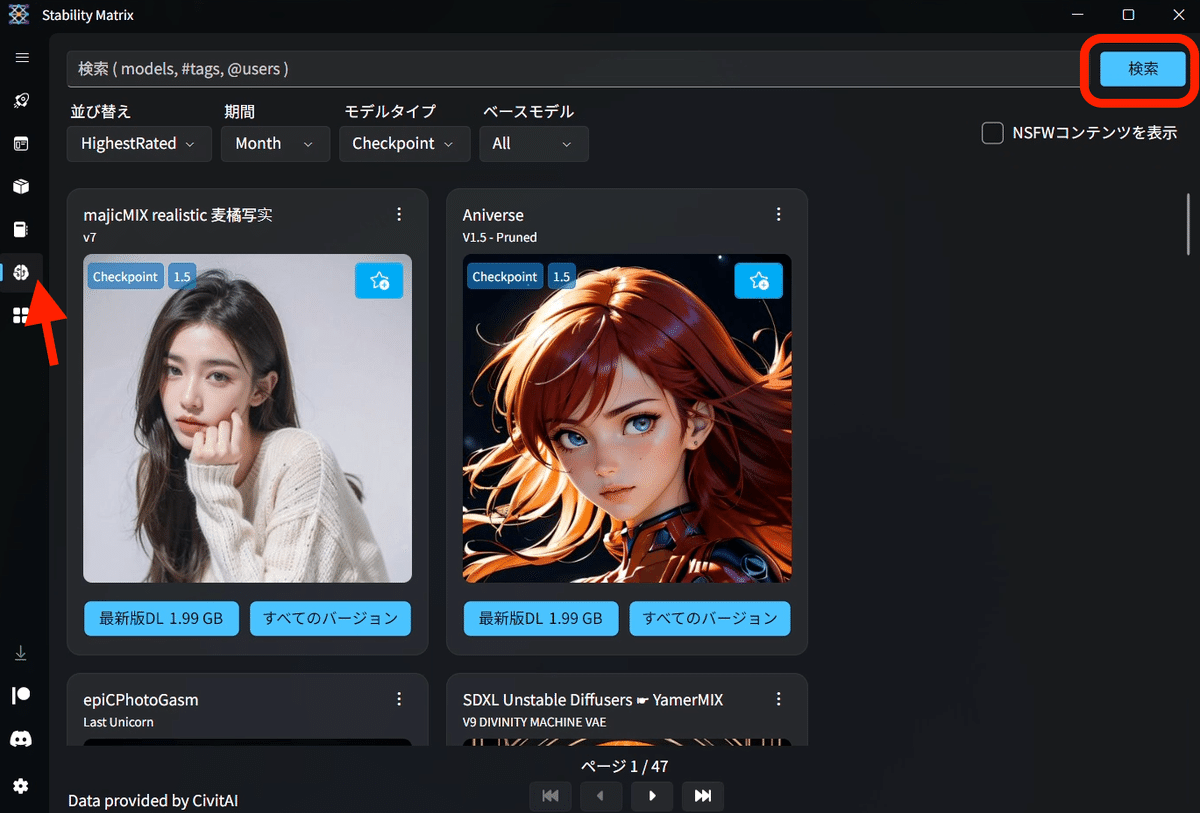Download latest majicMIX realistic 最新版DL 1.99 GB
Screen dimensions: 1200x813
(x=162, y=618)
